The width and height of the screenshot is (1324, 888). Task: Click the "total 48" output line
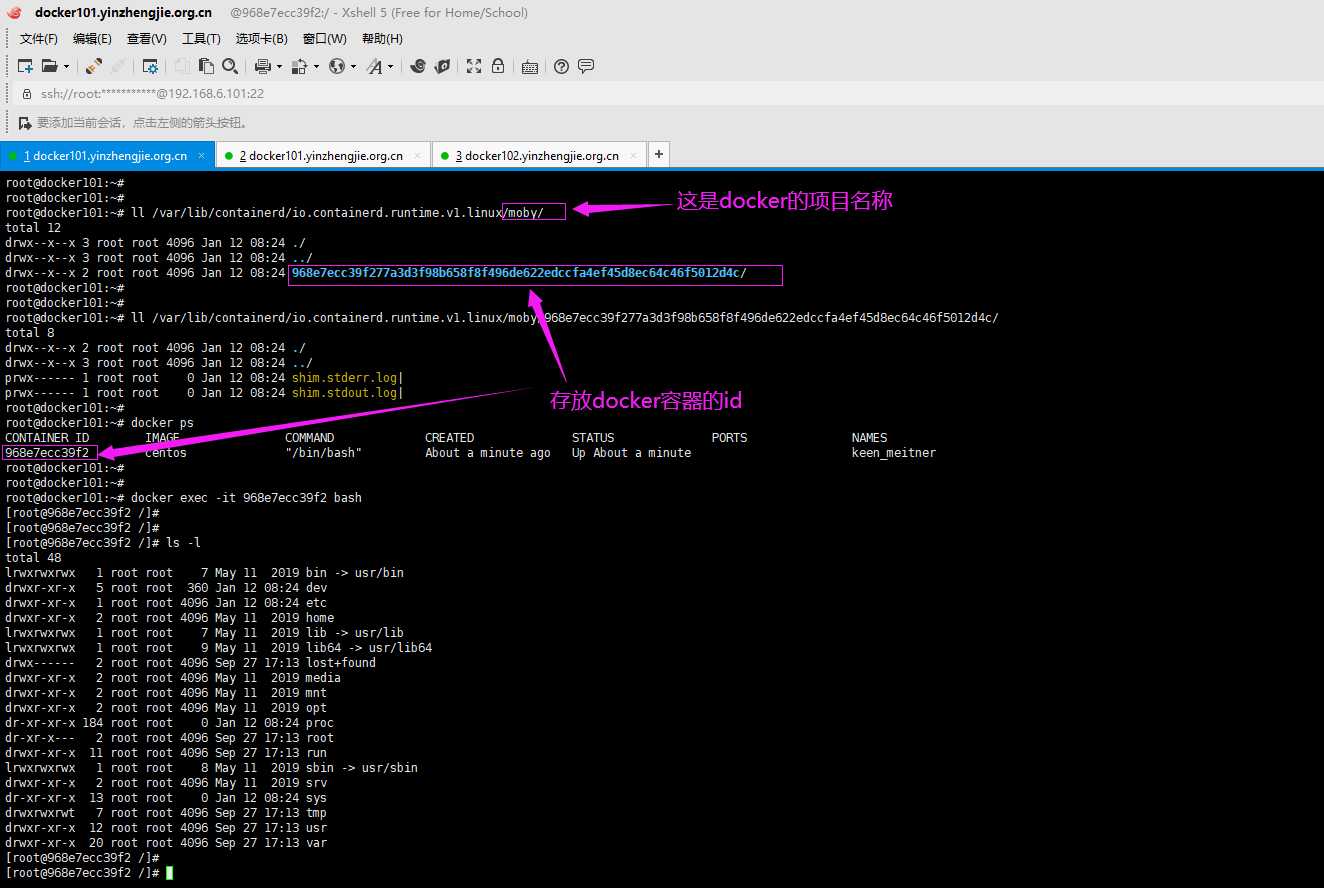tap(33, 558)
